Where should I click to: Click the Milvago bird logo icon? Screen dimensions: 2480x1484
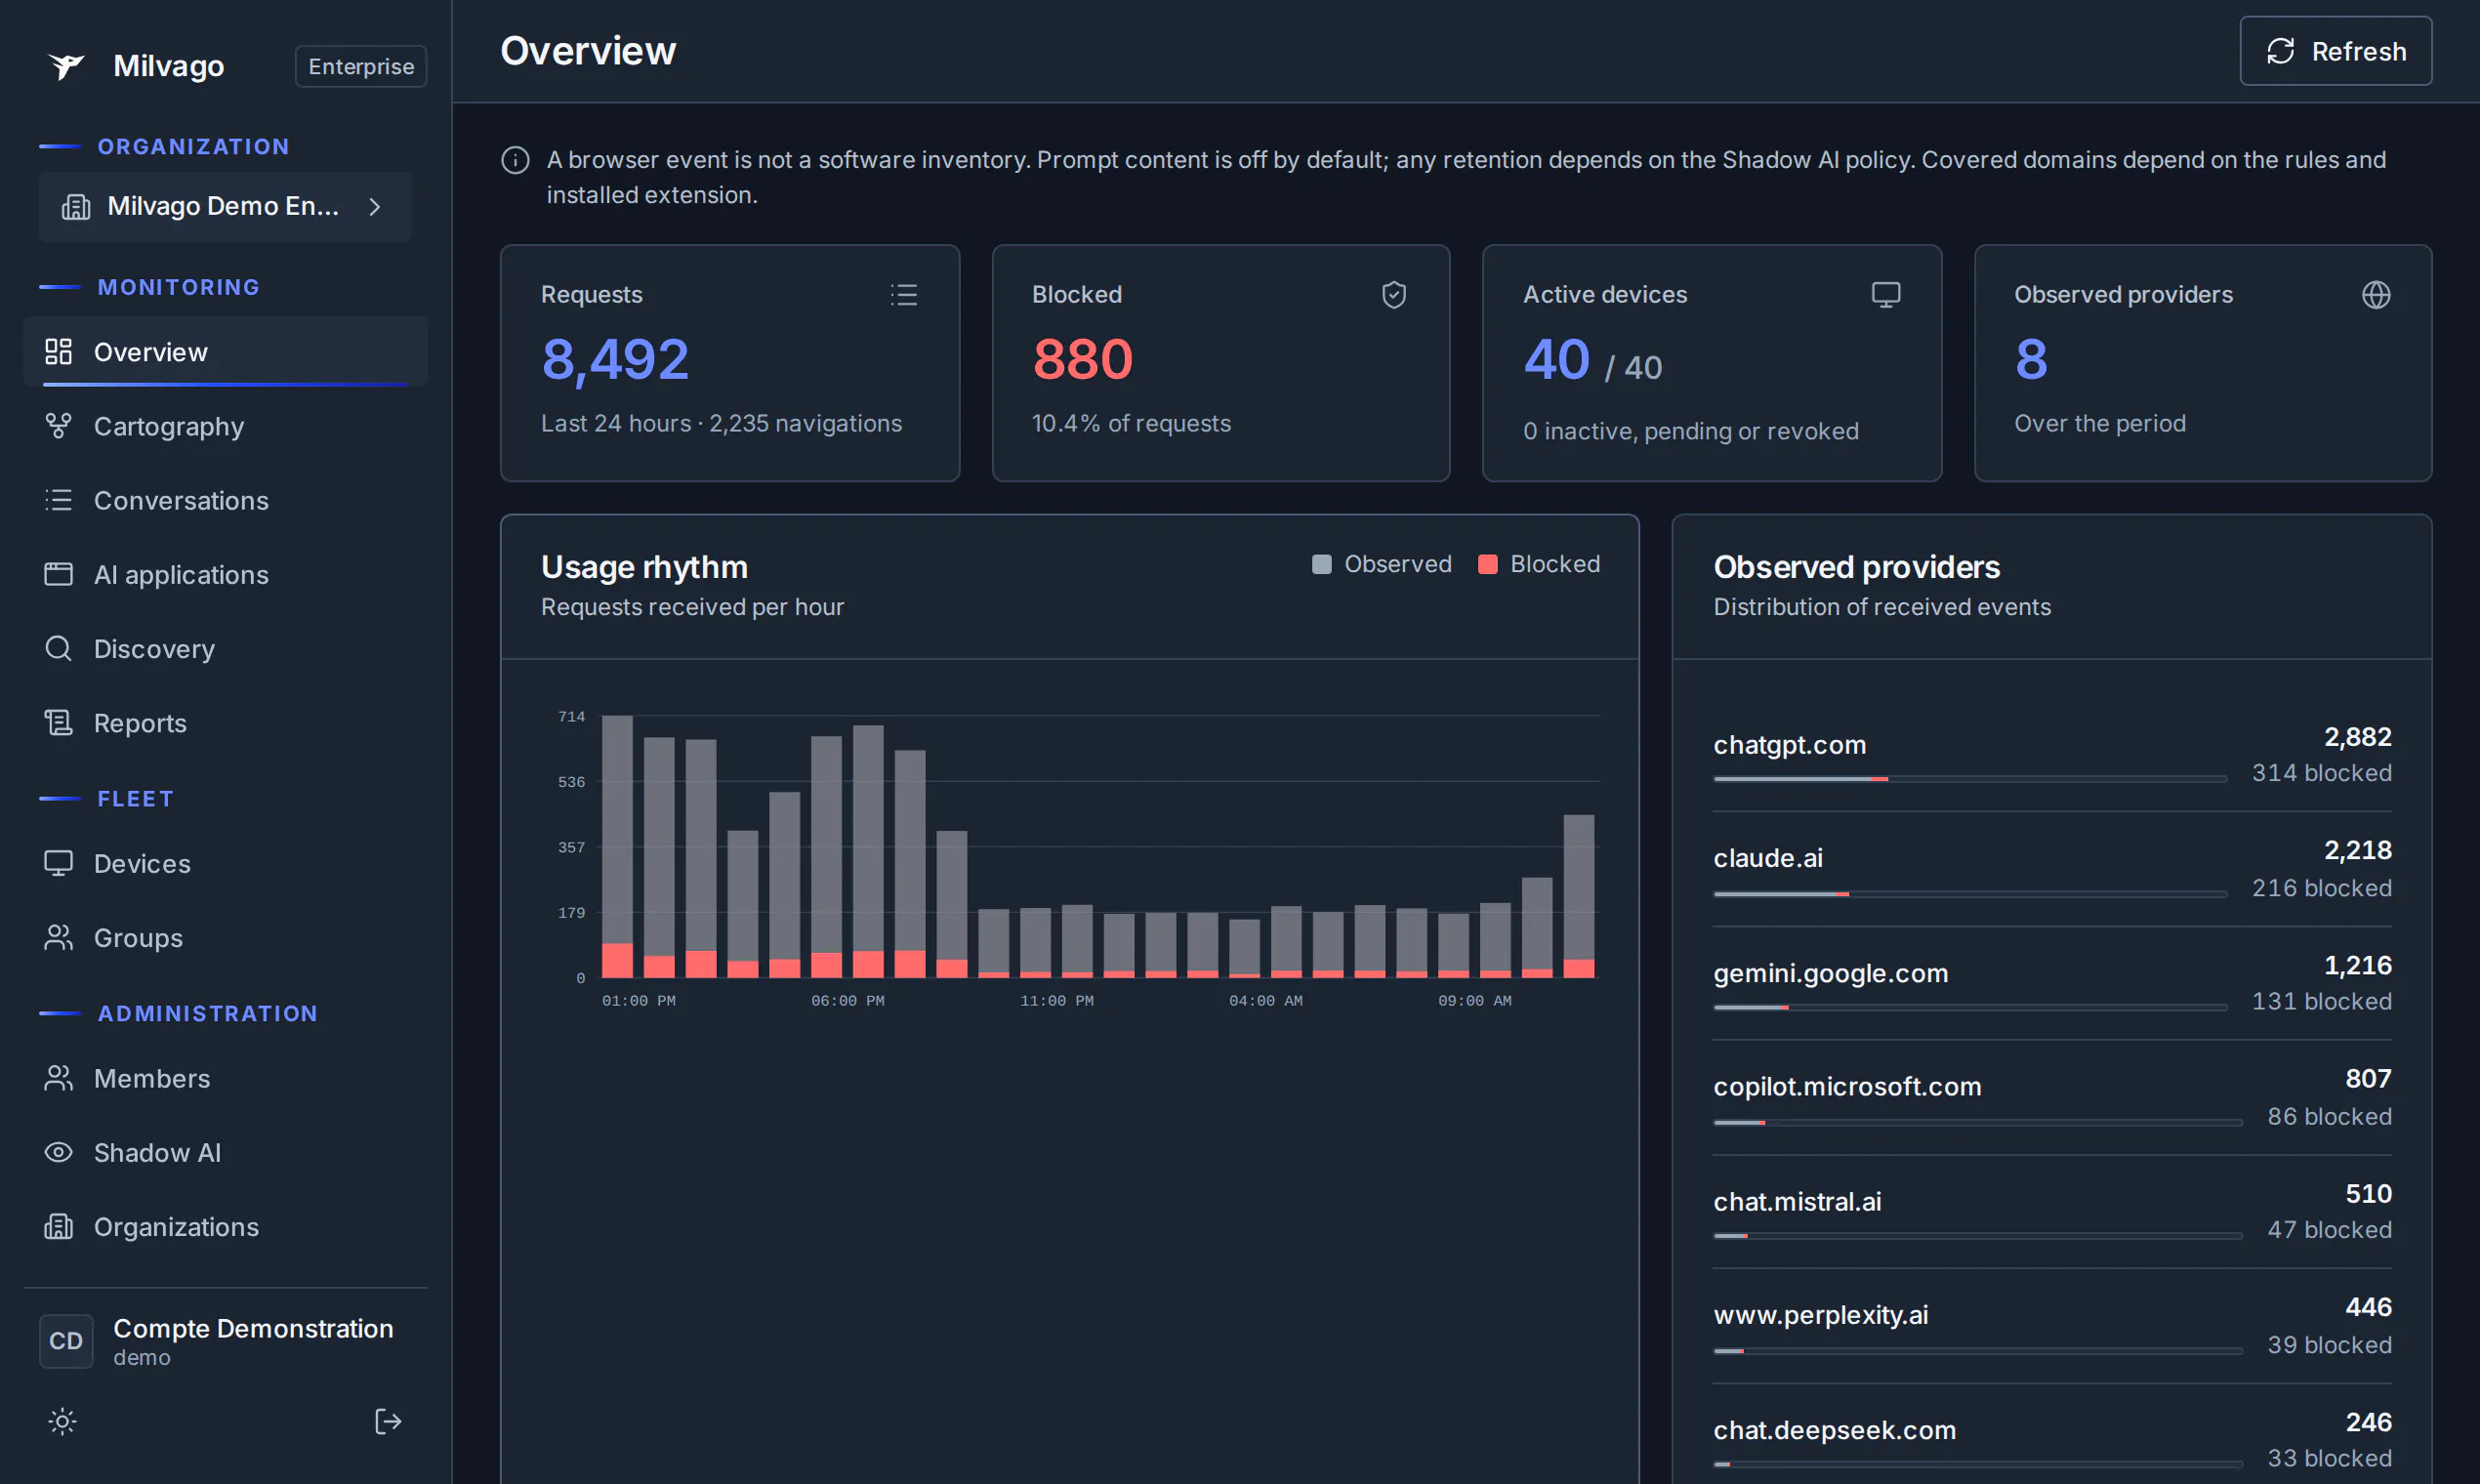pos(66,66)
